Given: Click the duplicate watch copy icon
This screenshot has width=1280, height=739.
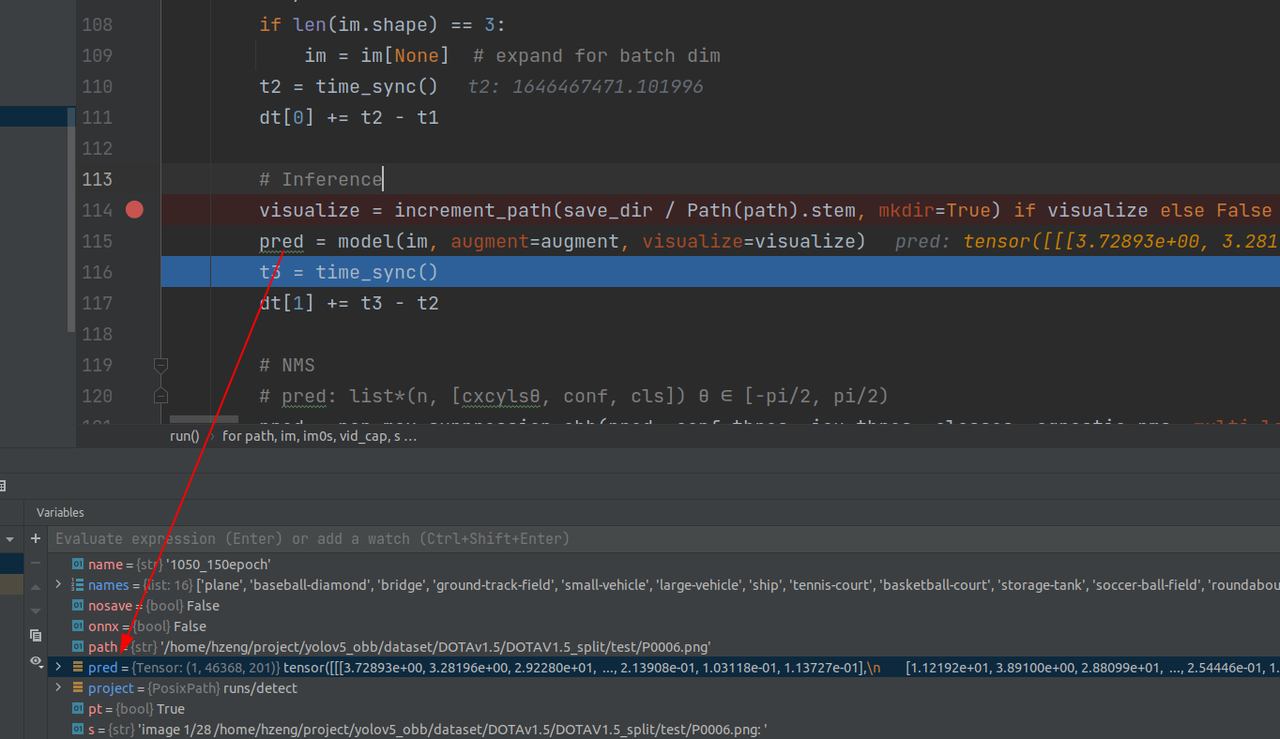Looking at the screenshot, I should 36,635.
